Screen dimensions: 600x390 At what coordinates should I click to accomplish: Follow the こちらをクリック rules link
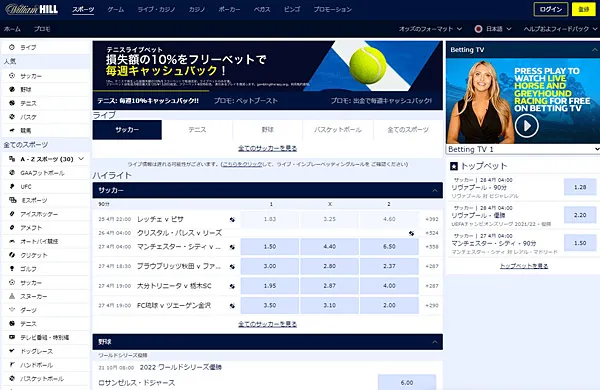coord(242,164)
